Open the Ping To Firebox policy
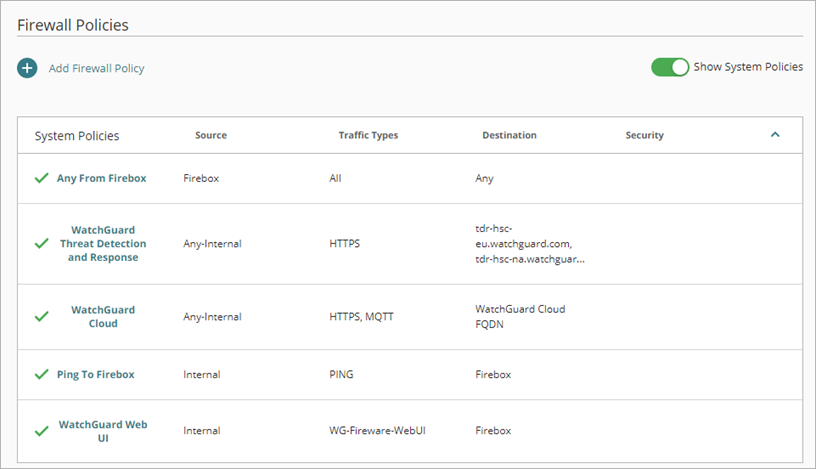Image resolution: width=816 pixels, height=469 pixels. point(95,374)
